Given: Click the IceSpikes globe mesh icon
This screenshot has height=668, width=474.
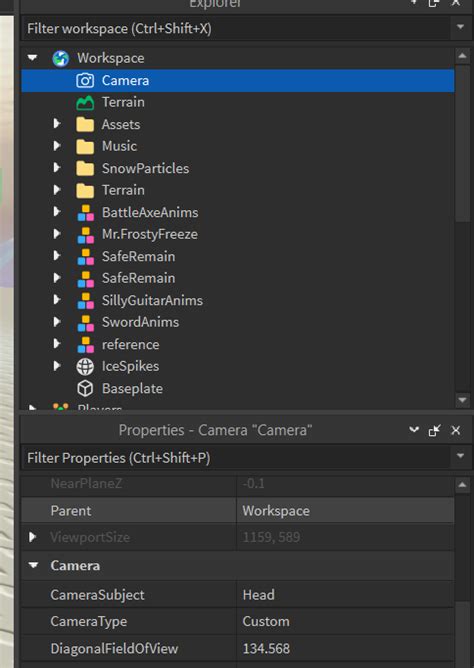Looking at the screenshot, I should 85,366.
